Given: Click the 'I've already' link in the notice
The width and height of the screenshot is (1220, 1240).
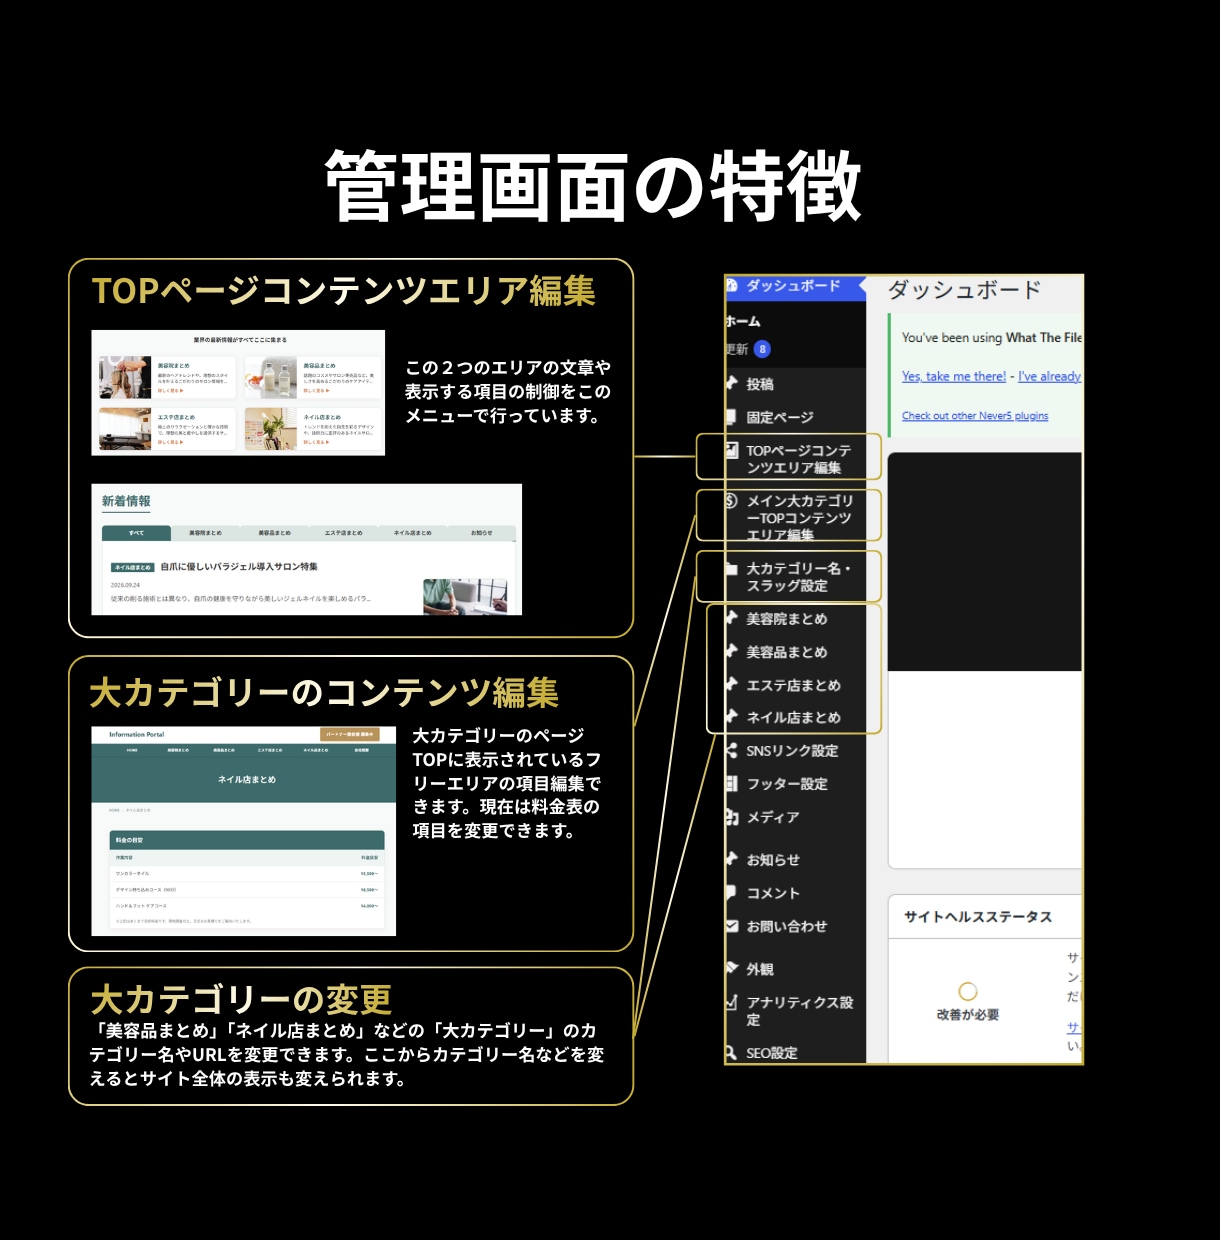Looking at the screenshot, I should click(1050, 376).
